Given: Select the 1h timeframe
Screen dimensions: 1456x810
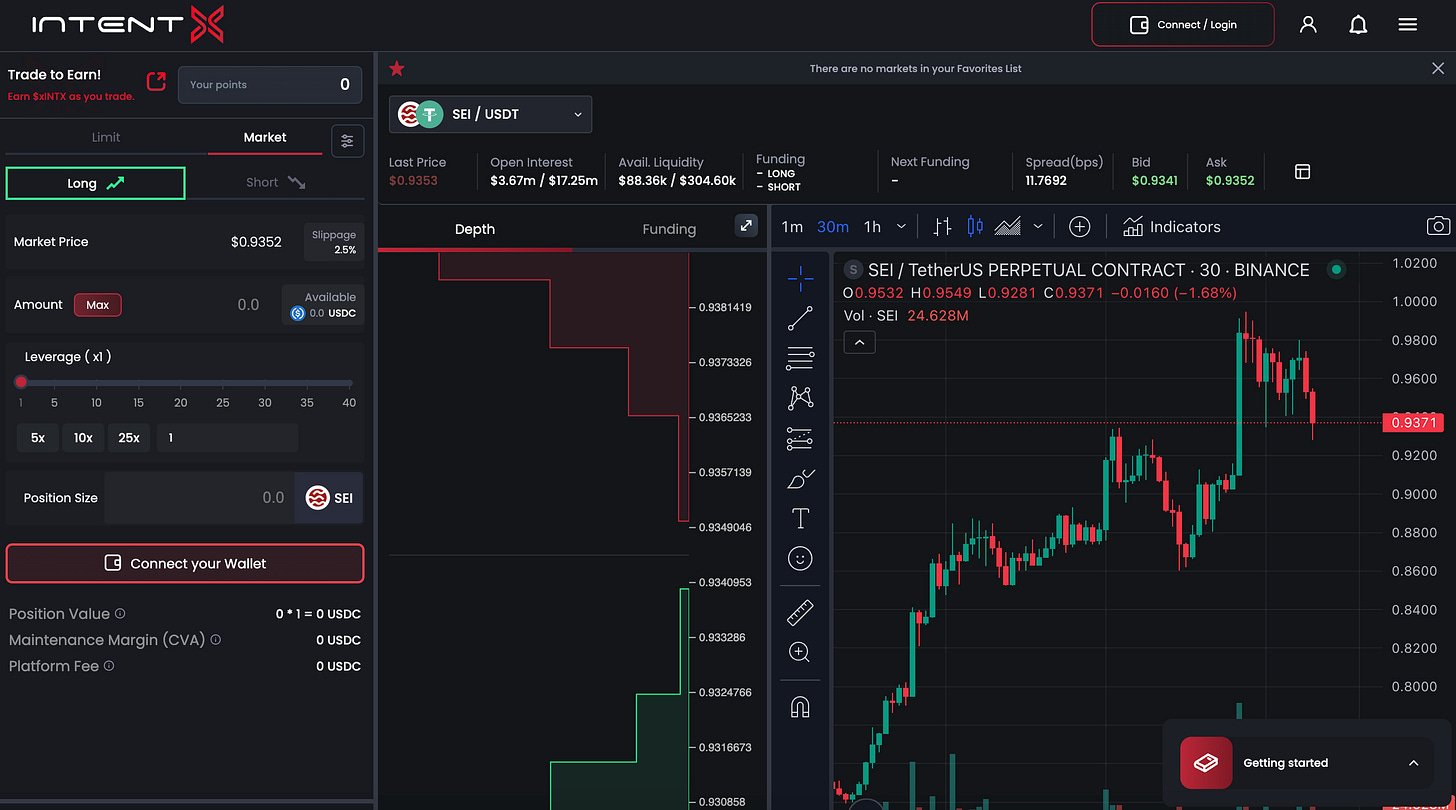Looking at the screenshot, I should (872, 227).
